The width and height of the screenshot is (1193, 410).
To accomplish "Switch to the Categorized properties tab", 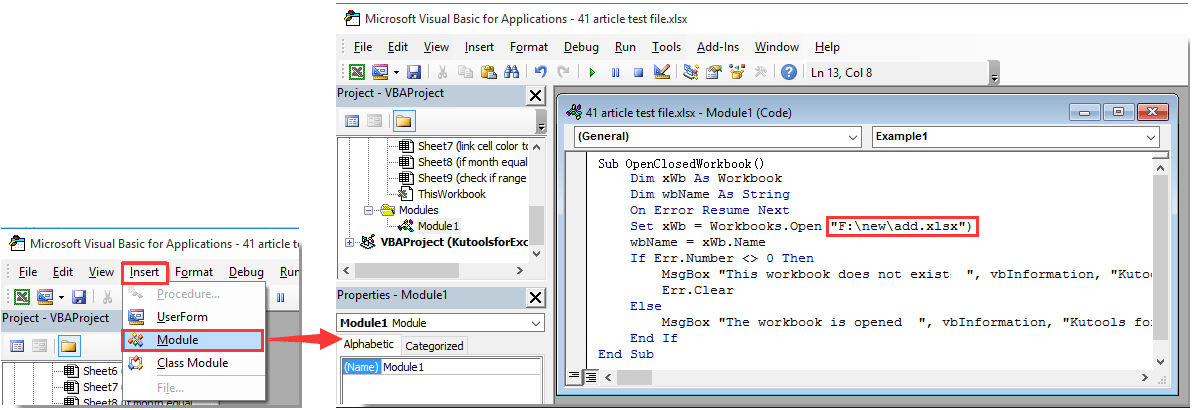I will click(434, 346).
